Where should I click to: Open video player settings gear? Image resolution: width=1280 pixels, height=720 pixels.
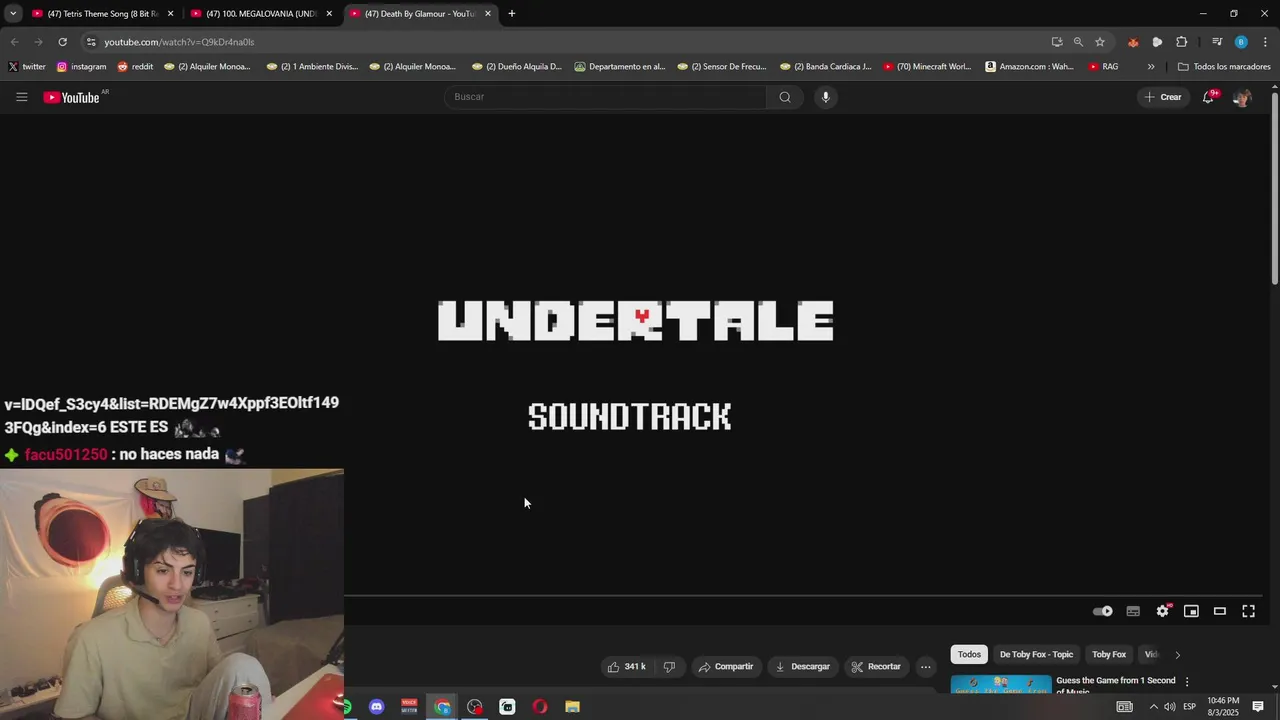[x=1162, y=611]
